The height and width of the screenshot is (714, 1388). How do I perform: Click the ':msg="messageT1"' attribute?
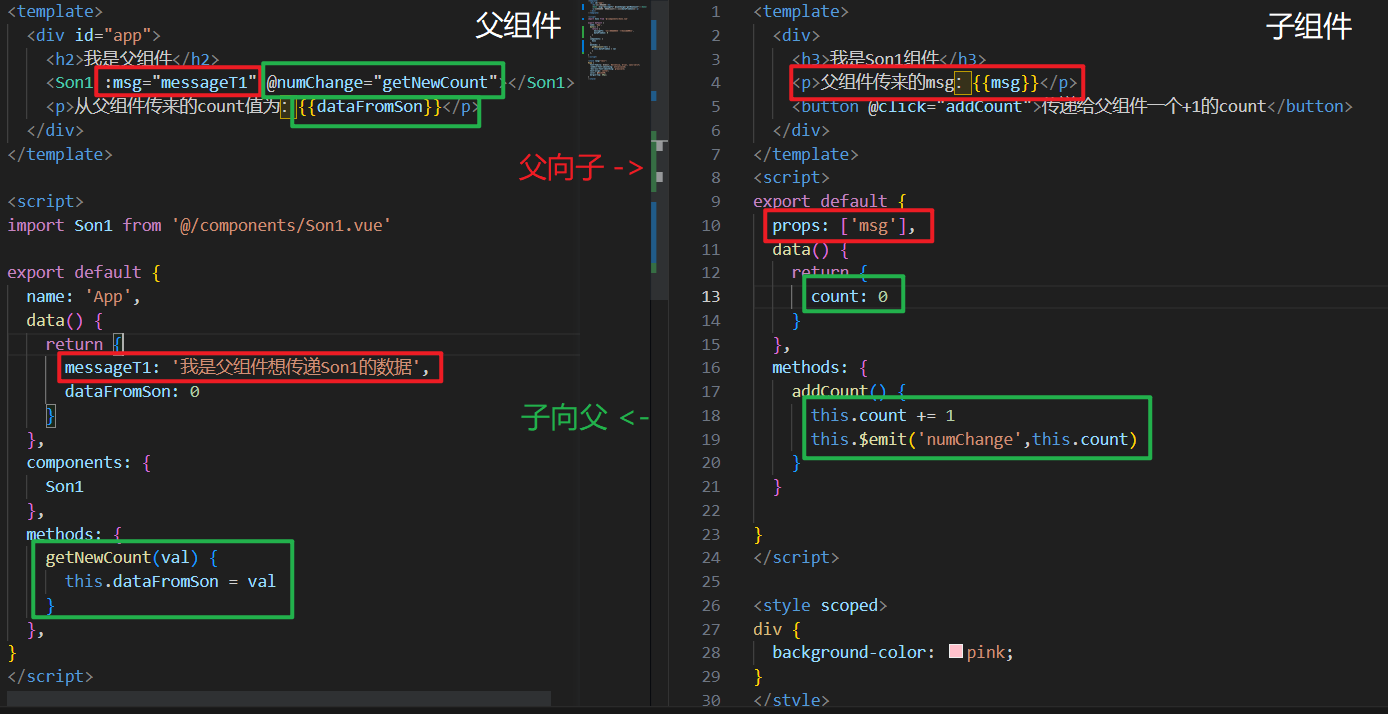[180, 82]
